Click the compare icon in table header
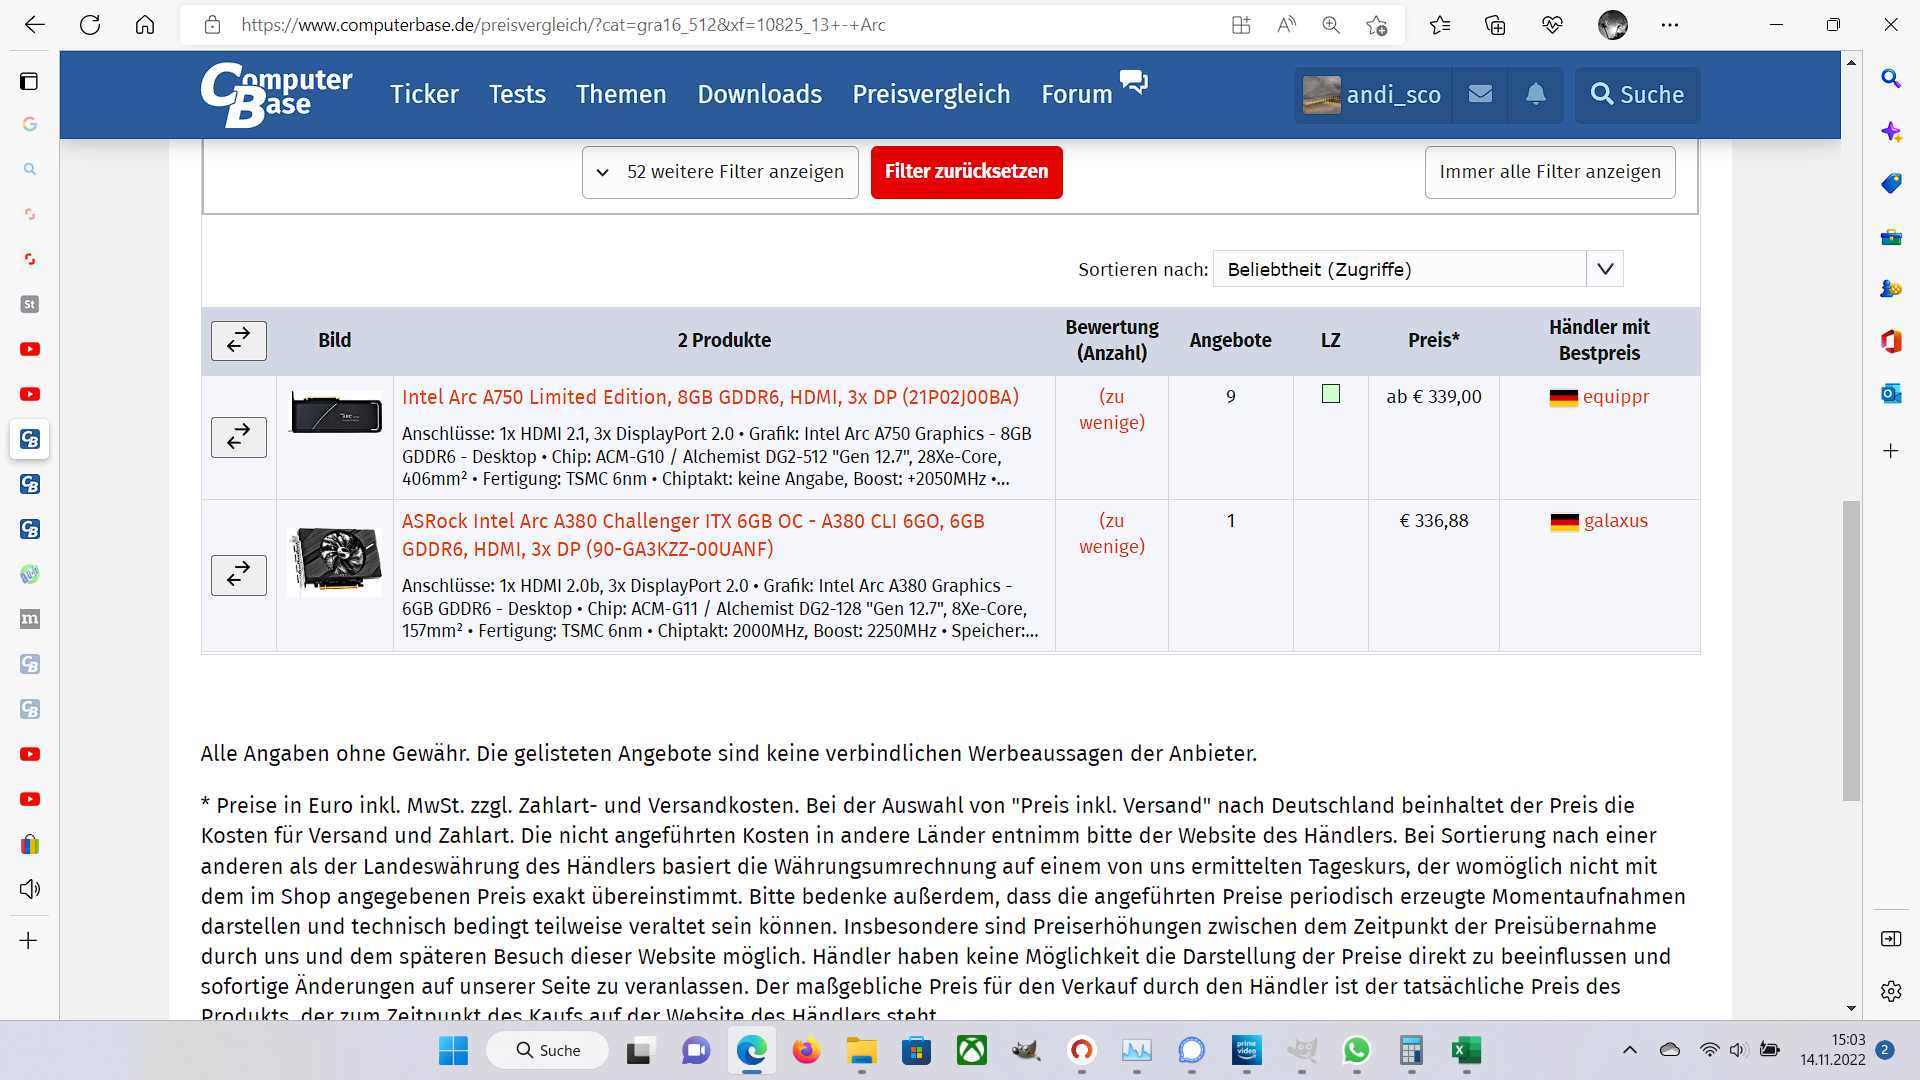The height and width of the screenshot is (1080, 1920). click(238, 341)
